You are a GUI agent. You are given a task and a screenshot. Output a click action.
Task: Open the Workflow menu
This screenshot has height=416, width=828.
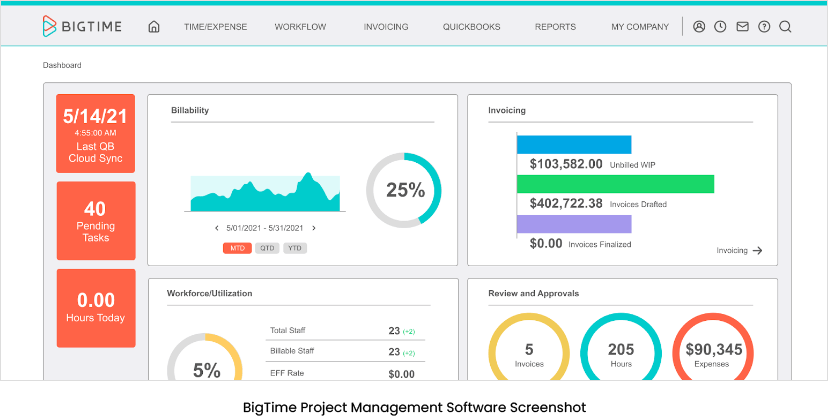(300, 27)
